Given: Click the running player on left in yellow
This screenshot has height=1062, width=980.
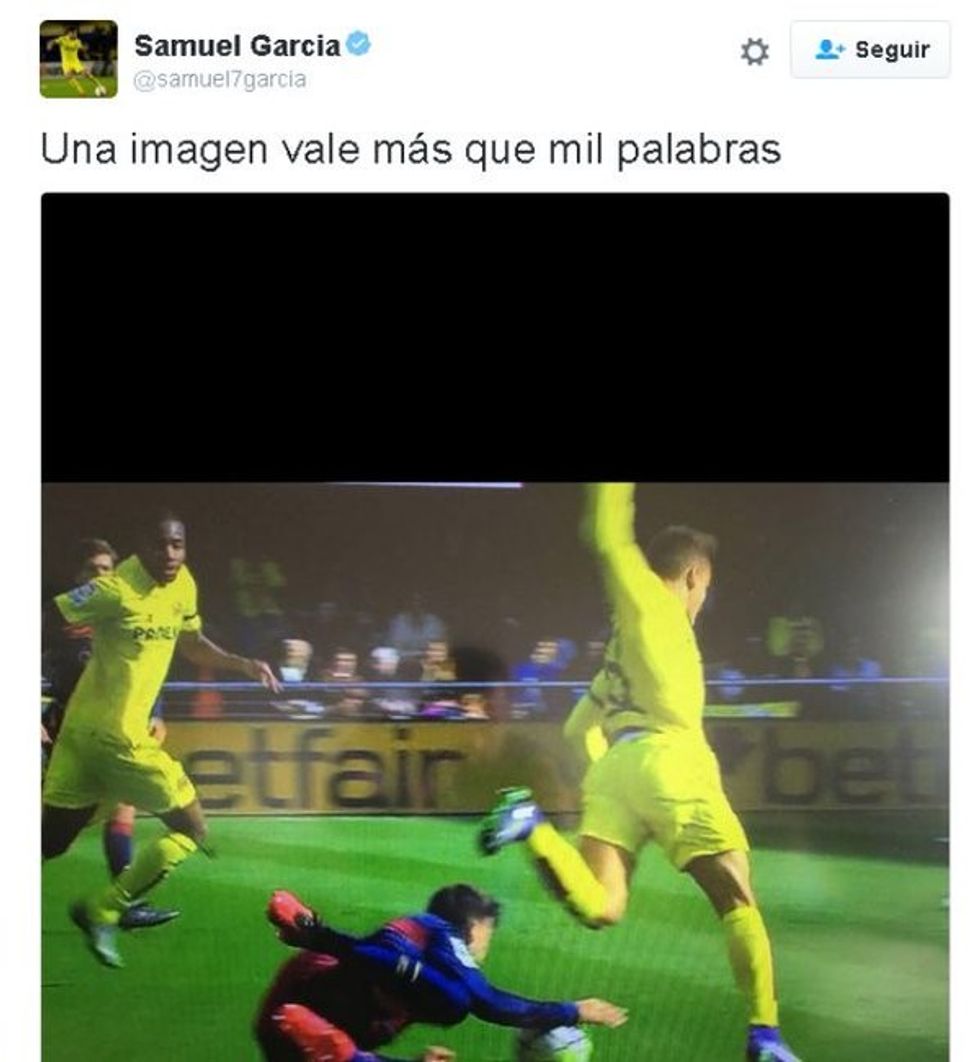Looking at the screenshot, I should pos(129,731).
